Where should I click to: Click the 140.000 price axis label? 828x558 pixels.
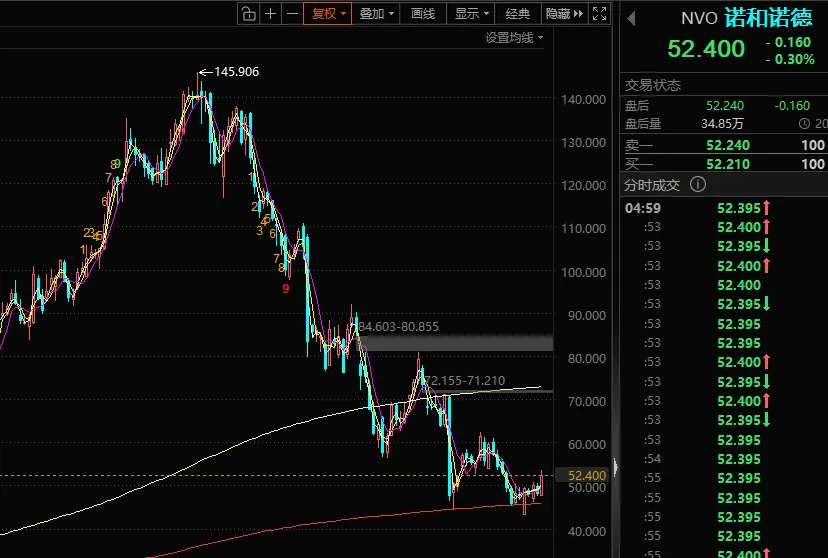click(584, 100)
